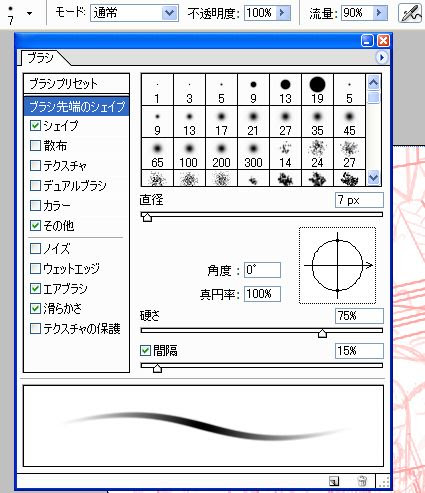
Task: Open the 流量 flow slider arrow
Action: point(379,13)
